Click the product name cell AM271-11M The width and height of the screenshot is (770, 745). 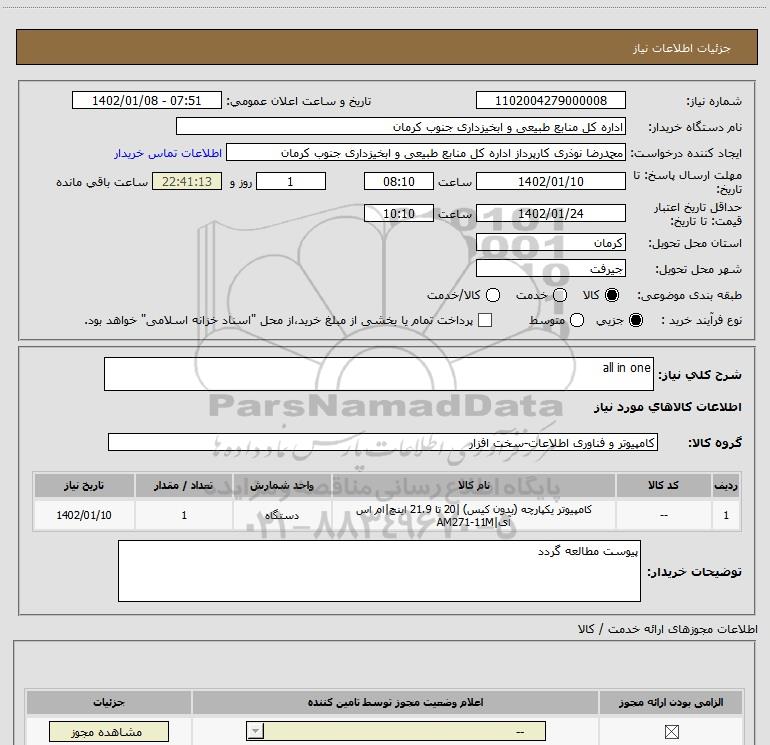click(x=474, y=515)
